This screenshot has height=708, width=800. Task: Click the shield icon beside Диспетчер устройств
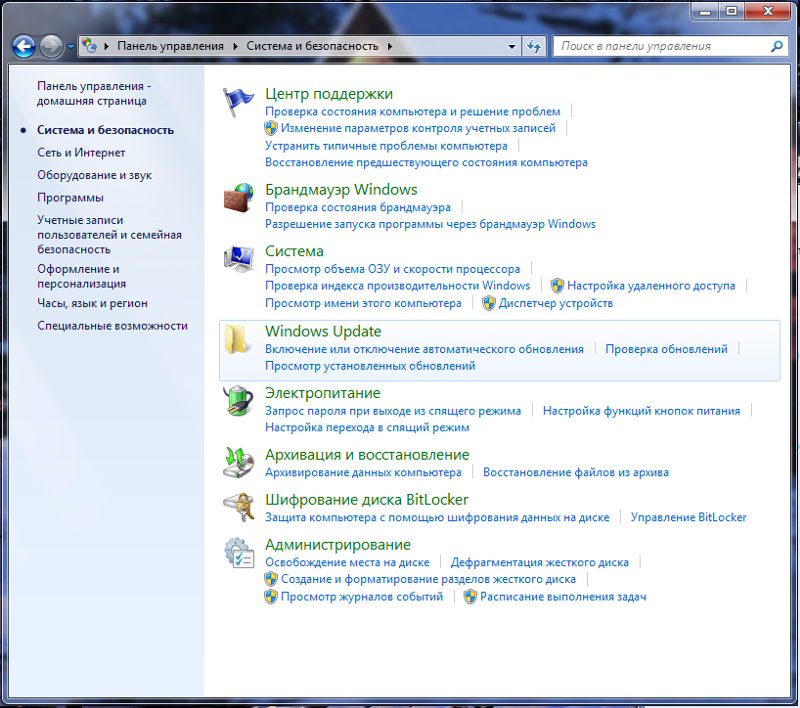point(489,303)
